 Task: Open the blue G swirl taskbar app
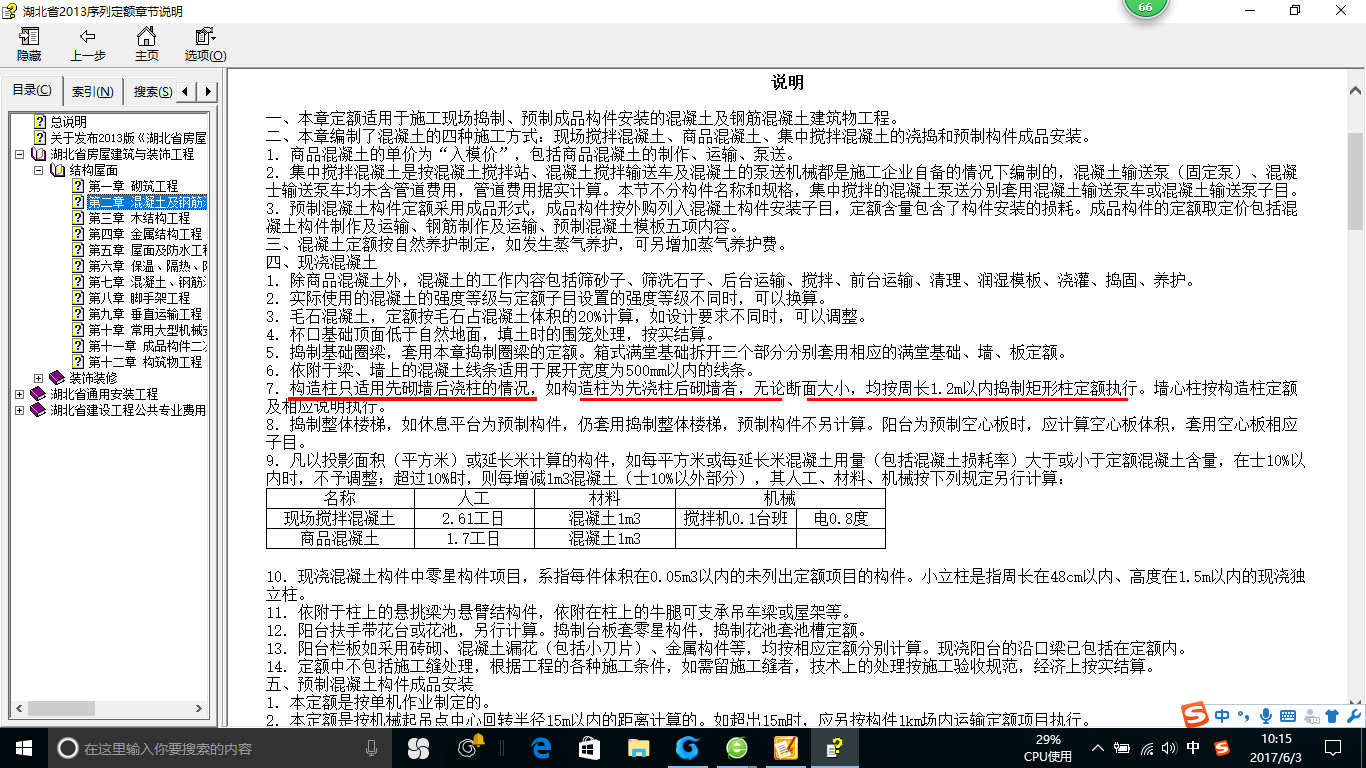click(x=687, y=747)
